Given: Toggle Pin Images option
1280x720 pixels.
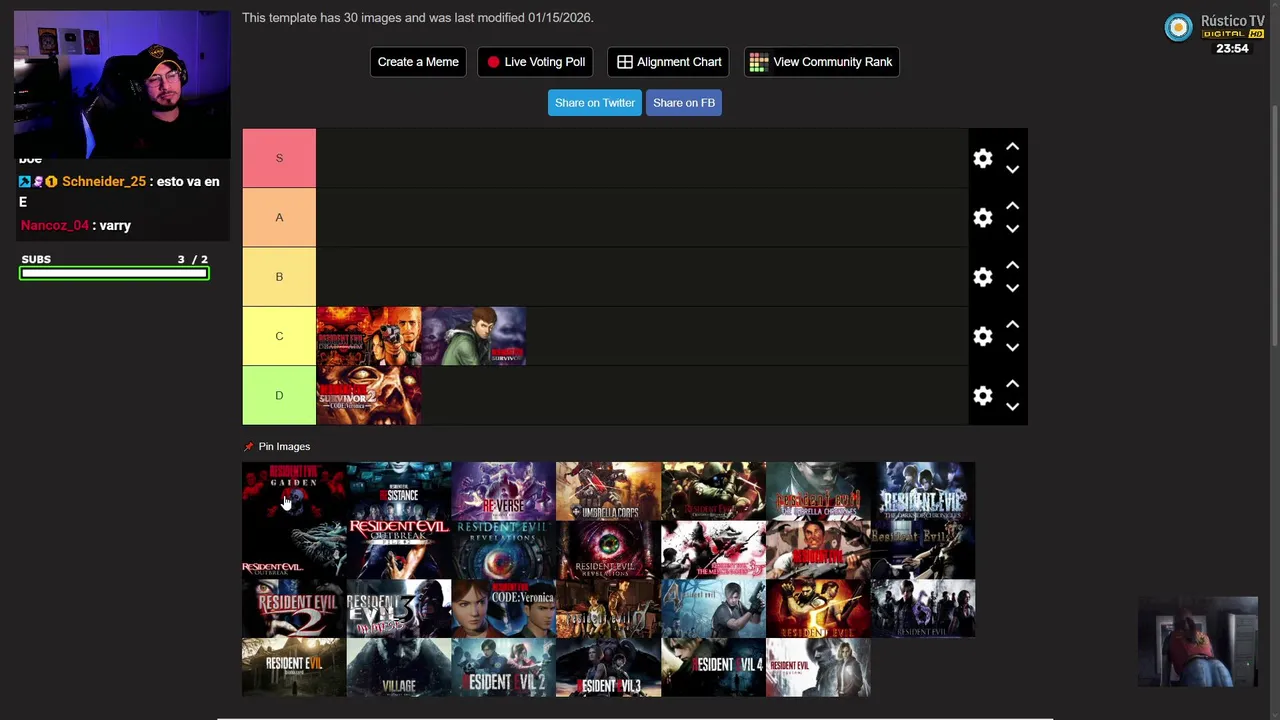Looking at the screenshot, I should (x=277, y=447).
